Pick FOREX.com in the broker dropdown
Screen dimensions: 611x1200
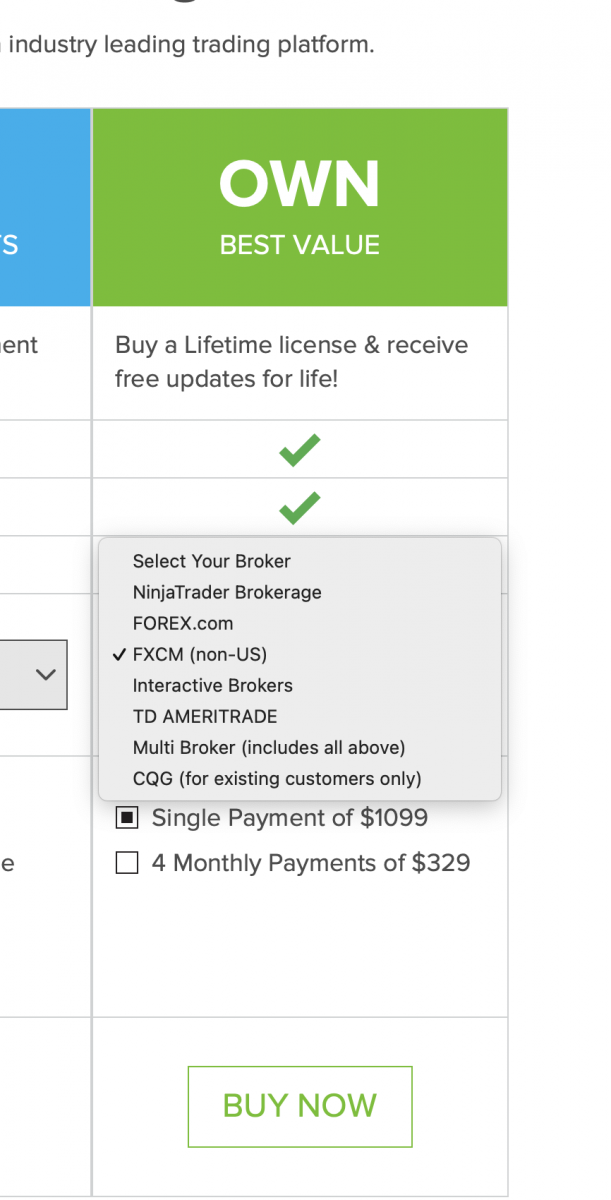point(182,623)
